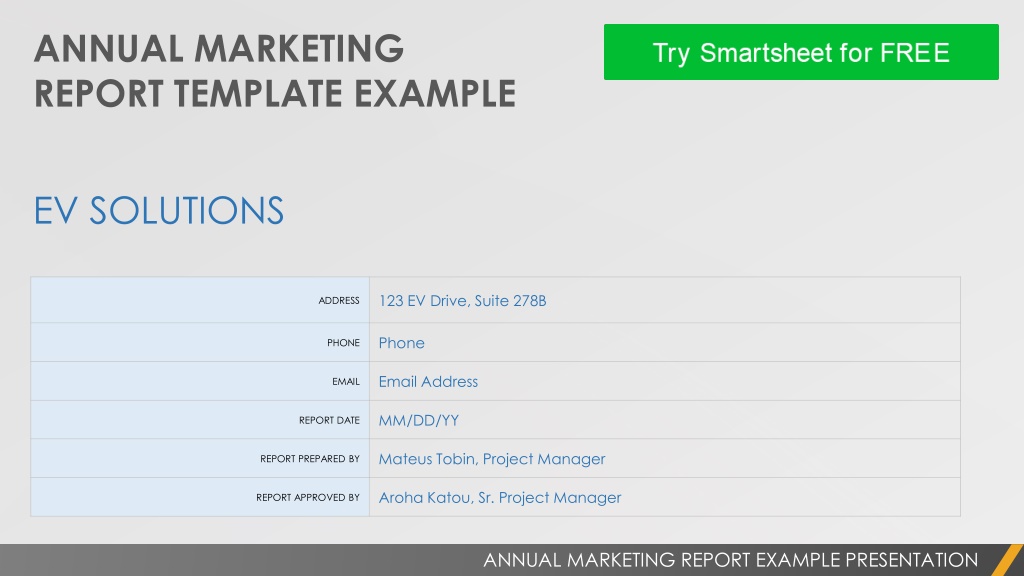This screenshot has height=576, width=1024.
Task: Select the Annual Marketing Report Template Example title
Action: [275, 71]
